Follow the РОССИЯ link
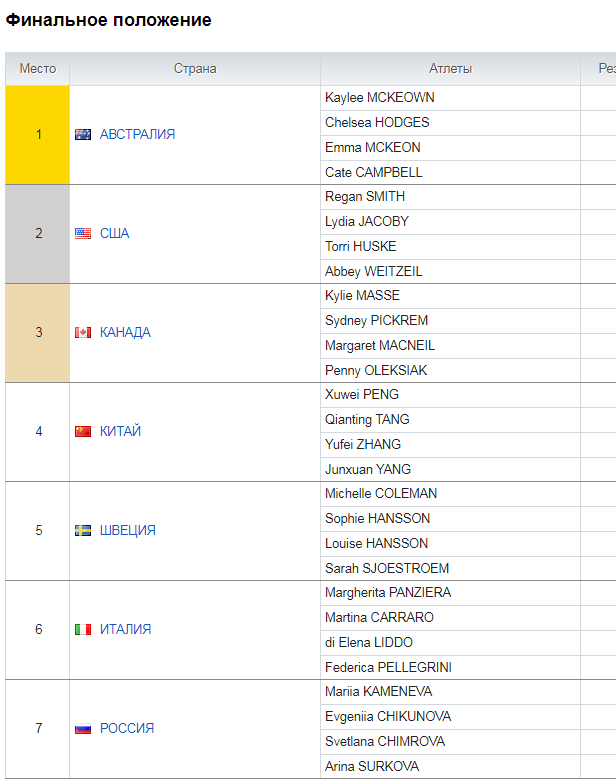The image size is (616, 779). click(x=127, y=728)
